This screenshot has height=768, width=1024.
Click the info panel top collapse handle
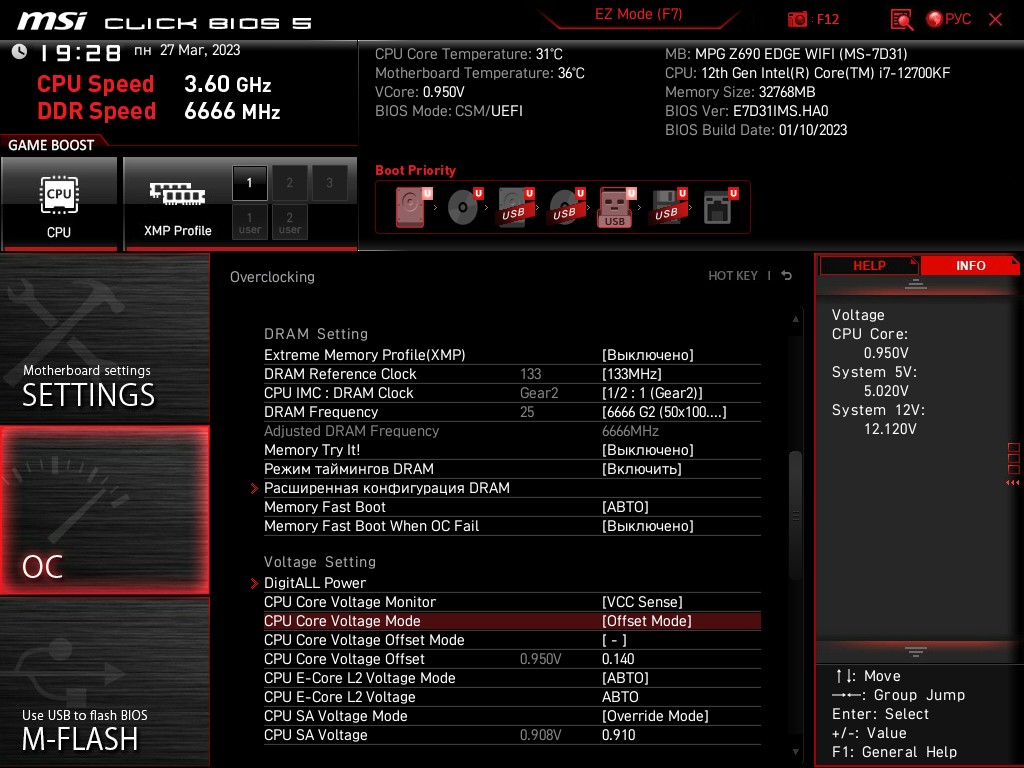click(x=916, y=283)
